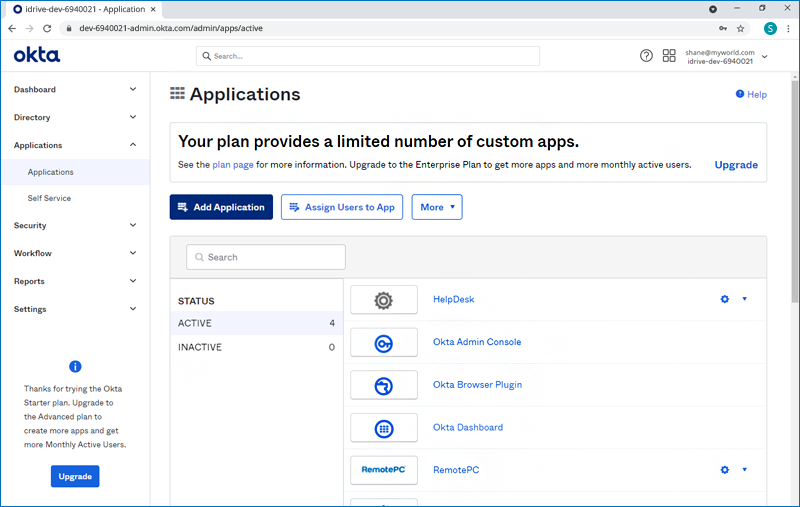Screen dimensions: 800x507
Task: Open the More dropdown button
Action: pyautogui.click(x=436, y=207)
